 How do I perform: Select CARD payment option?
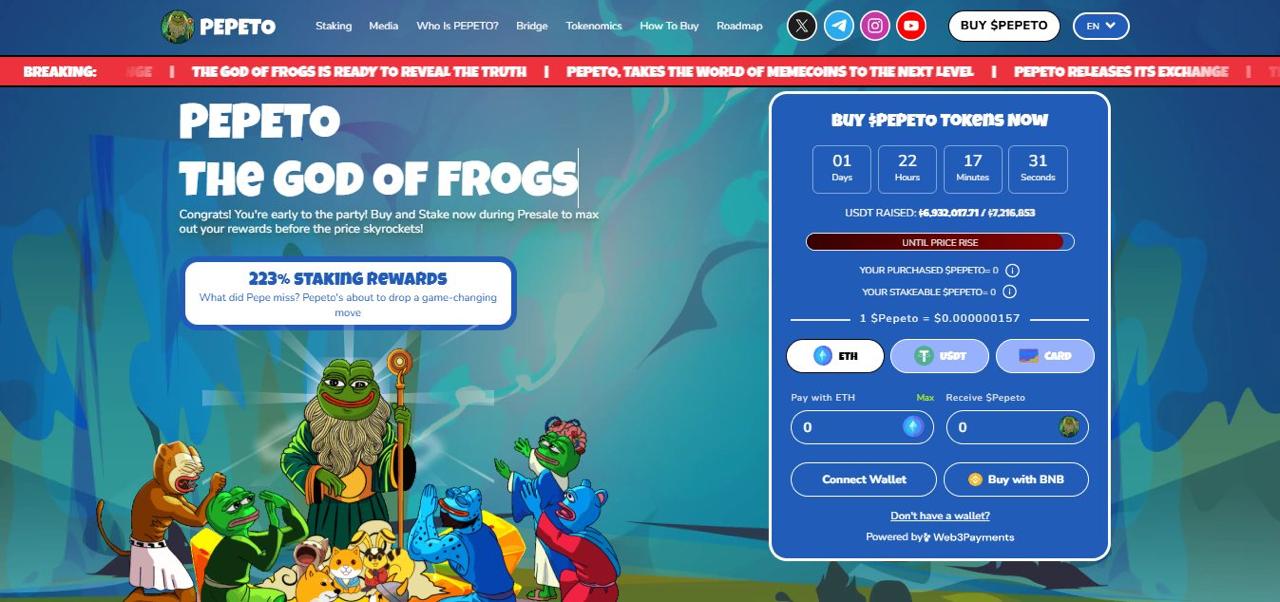pyautogui.click(x=1045, y=356)
